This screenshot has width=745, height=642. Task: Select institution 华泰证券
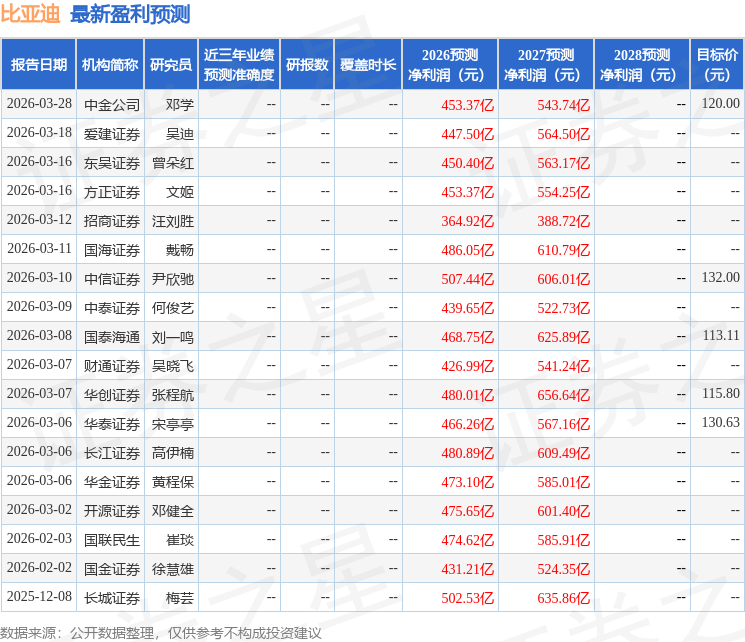[x=112, y=424]
